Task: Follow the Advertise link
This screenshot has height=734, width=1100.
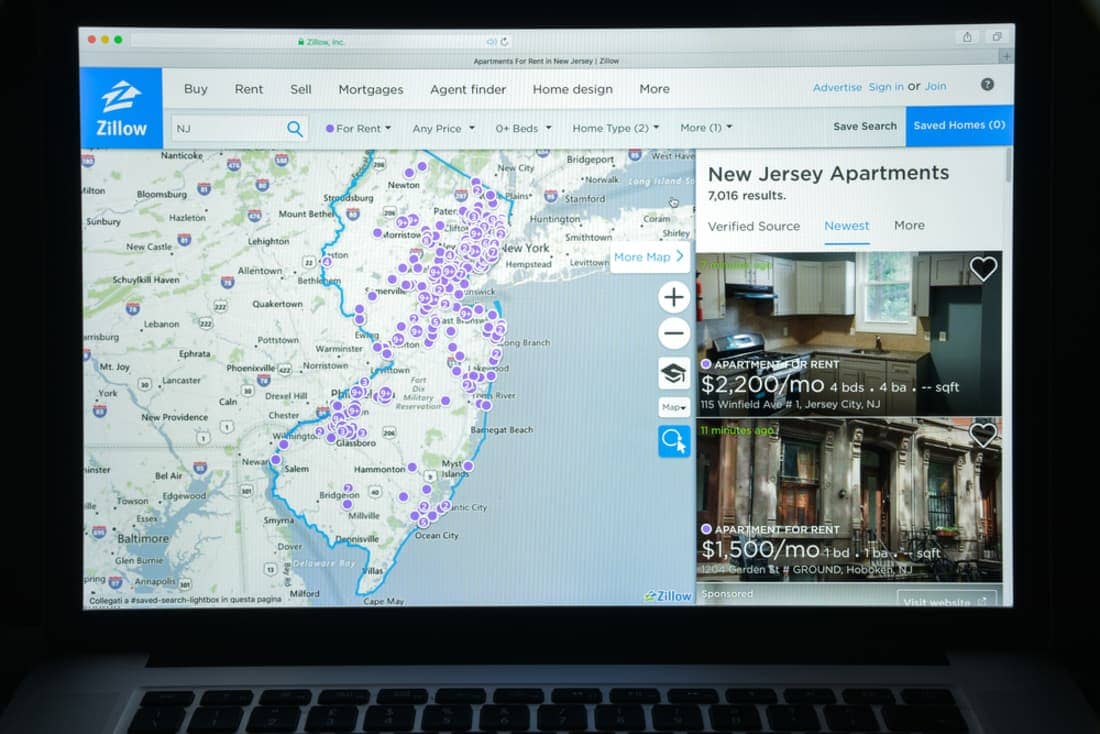Action: tap(837, 88)
